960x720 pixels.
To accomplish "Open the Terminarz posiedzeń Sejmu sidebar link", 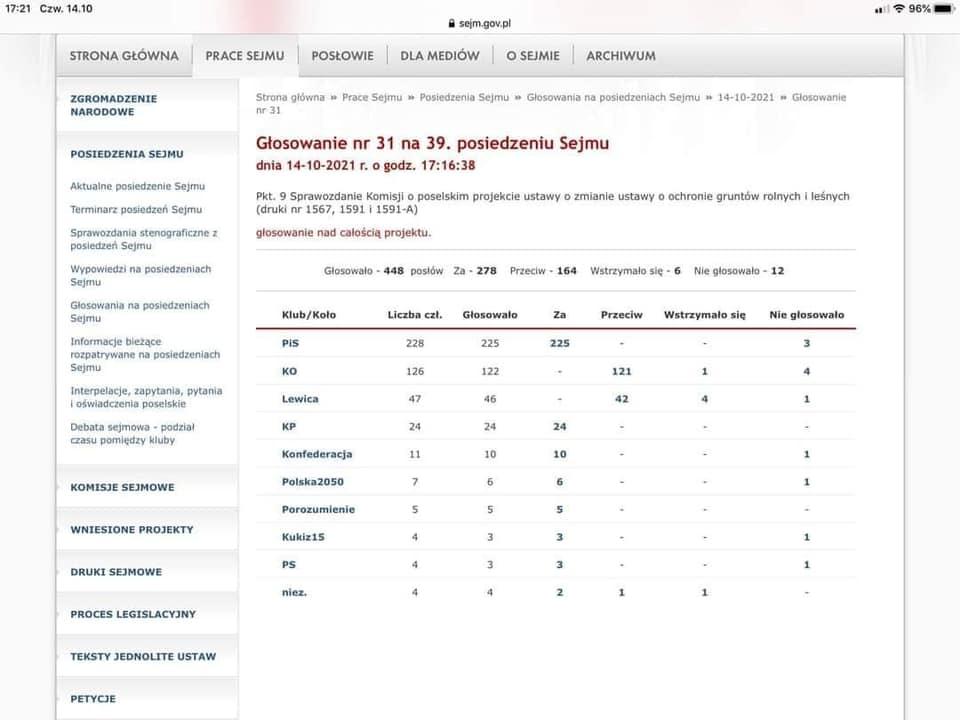I will pos(136,209).
